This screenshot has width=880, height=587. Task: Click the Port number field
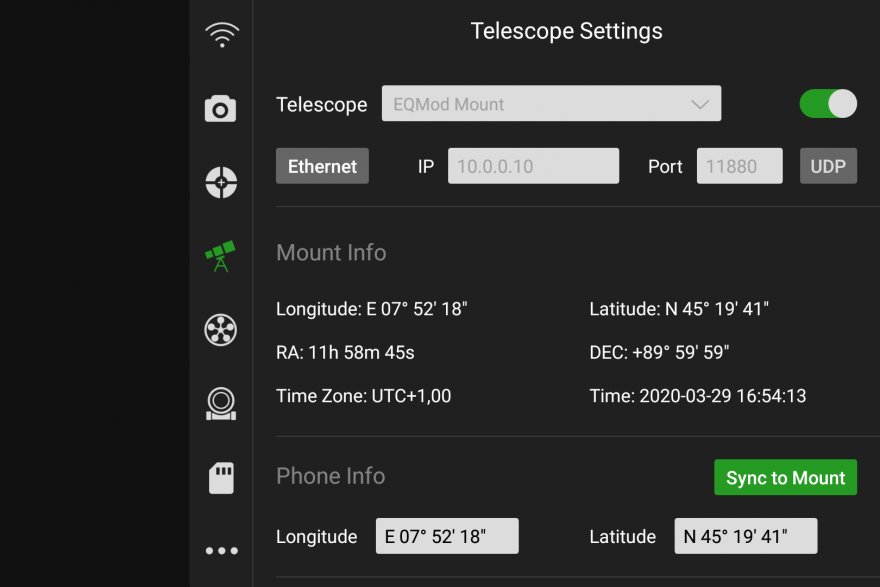tap(739, 167)
